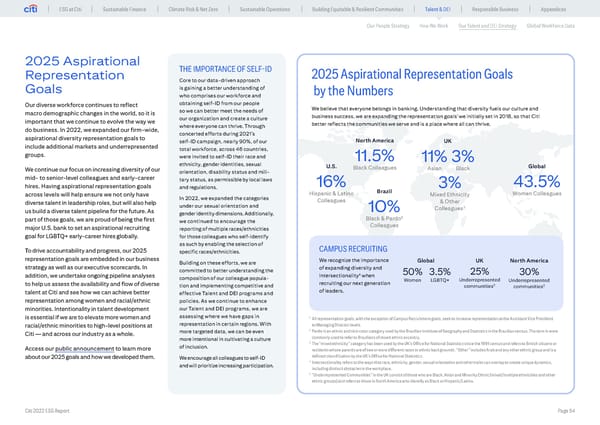600x425 pixels.
Task: Click the Citi logo in header
Action: coord(19,9)
